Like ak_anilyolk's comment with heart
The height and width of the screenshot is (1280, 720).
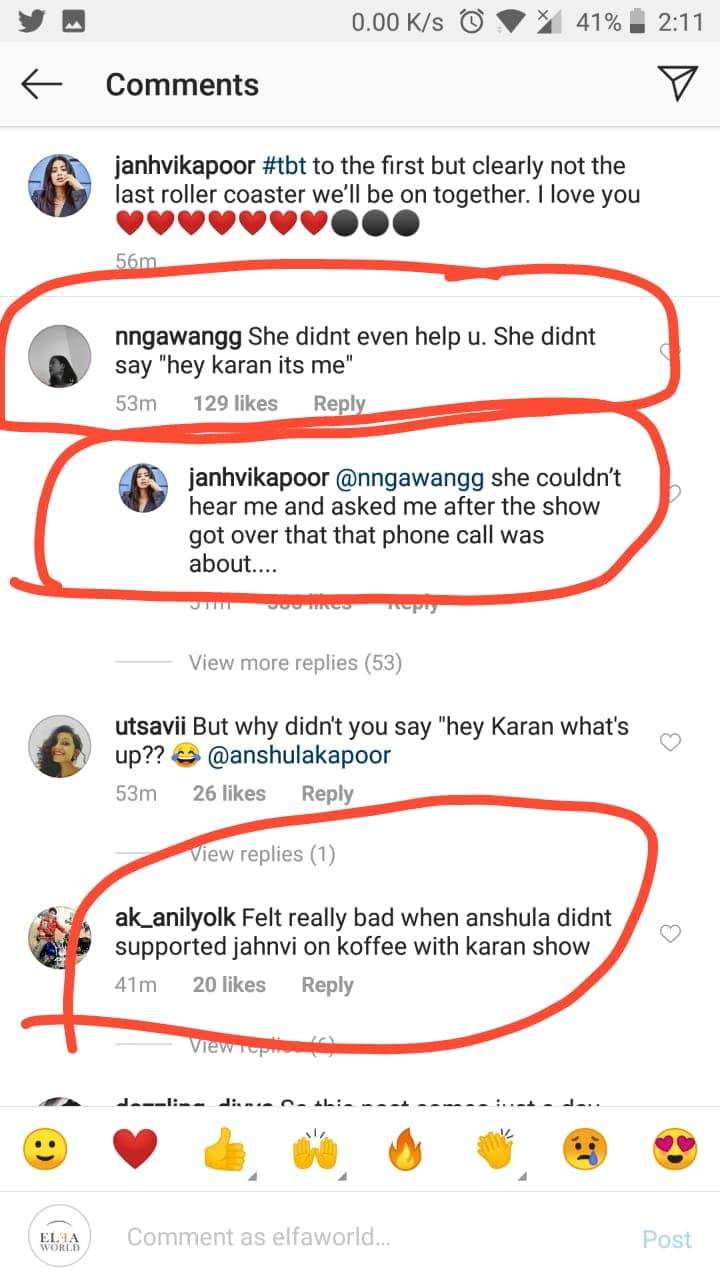672,934
